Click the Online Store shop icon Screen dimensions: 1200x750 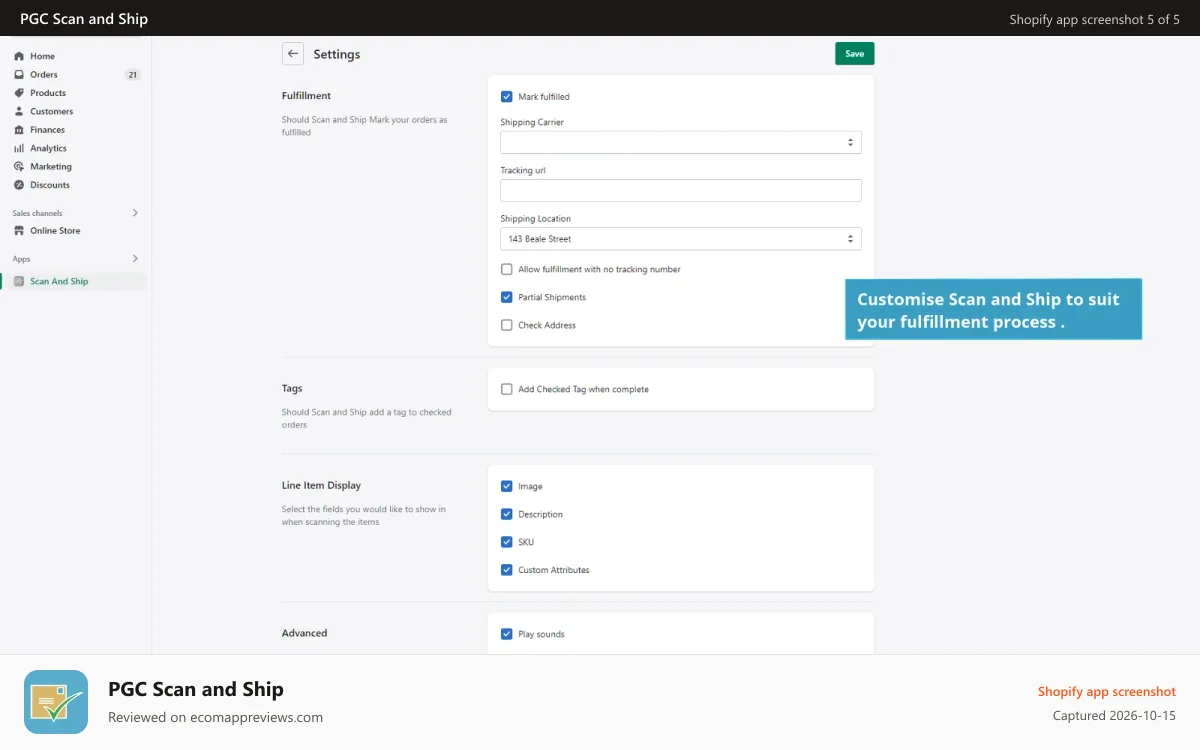(x=19, y=230)
